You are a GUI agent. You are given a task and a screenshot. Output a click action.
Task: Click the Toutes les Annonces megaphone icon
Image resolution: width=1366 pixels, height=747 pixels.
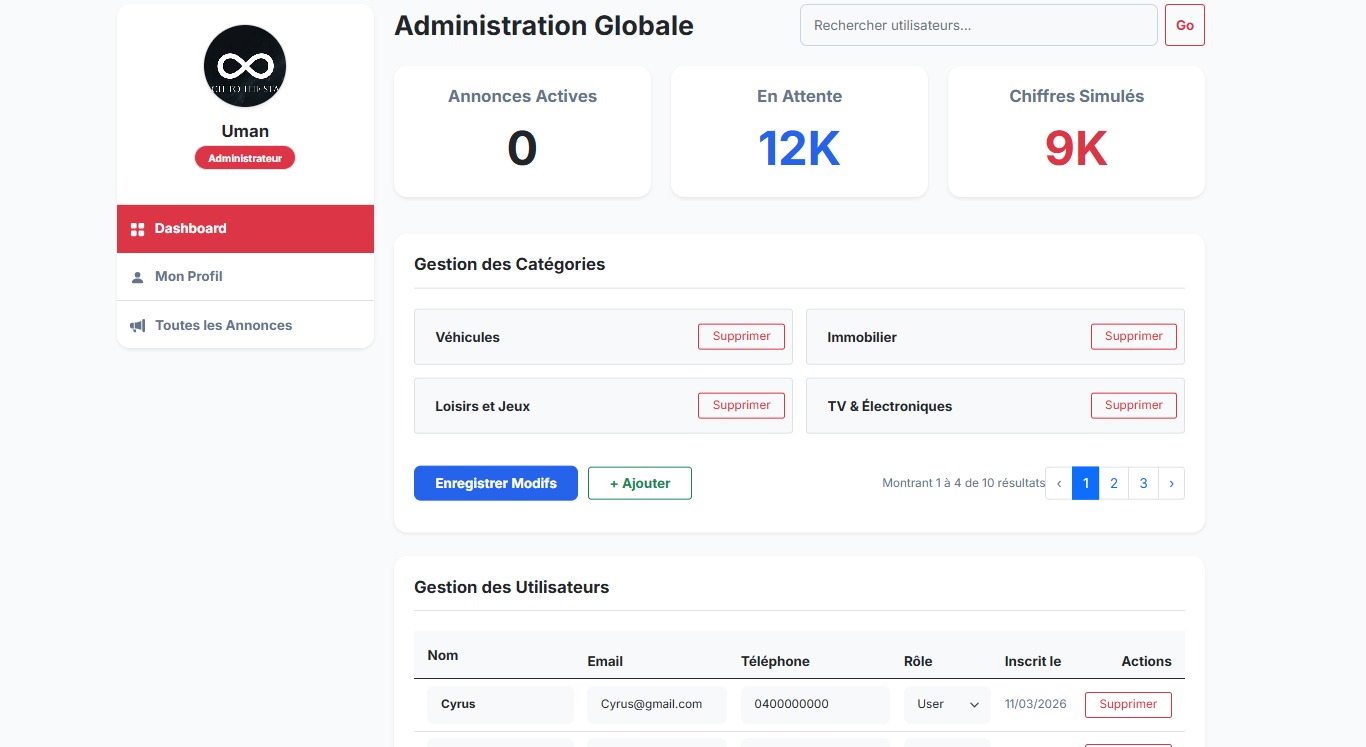point(138,326)
